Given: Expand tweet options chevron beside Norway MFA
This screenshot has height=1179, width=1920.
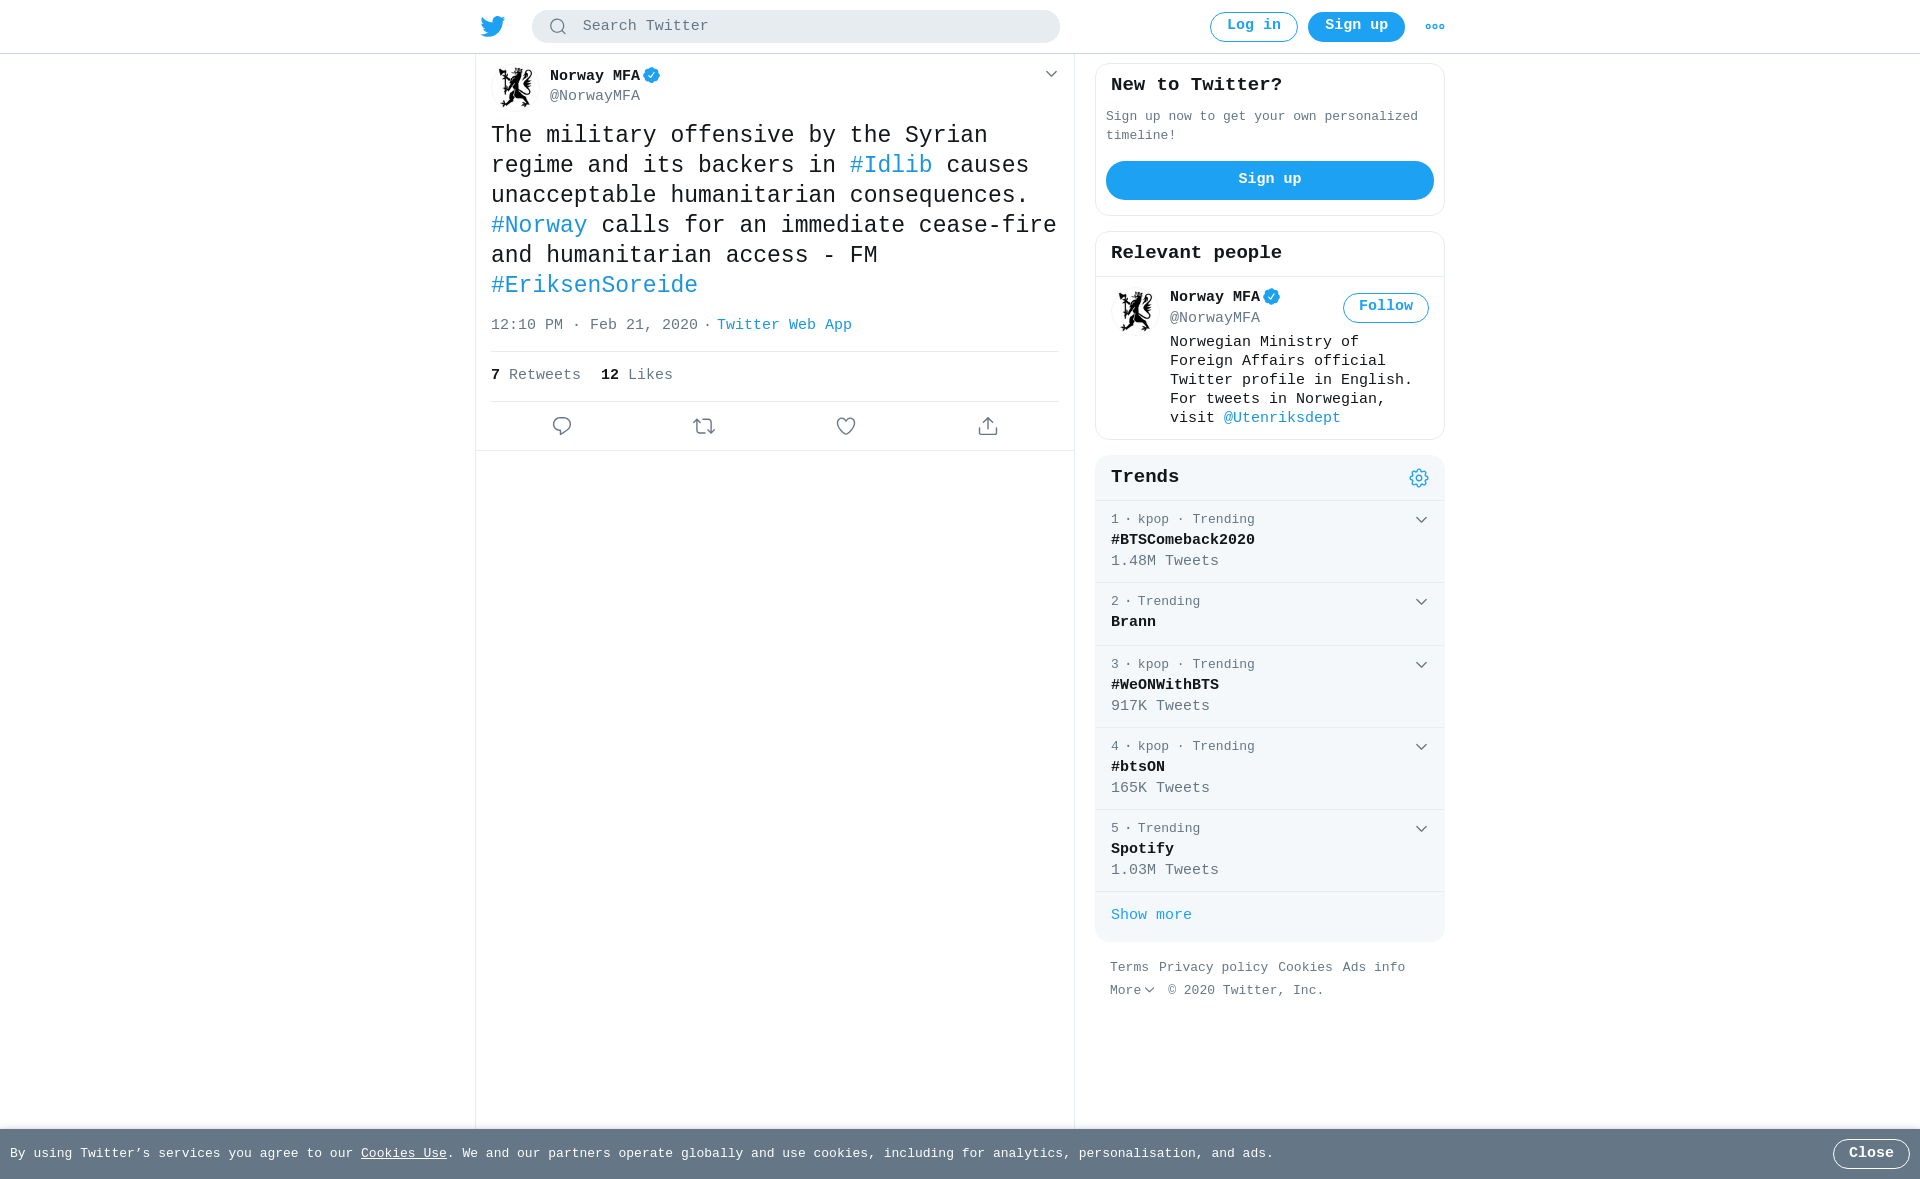Looking at the screenshot, I should click(x=1051, y=74).
